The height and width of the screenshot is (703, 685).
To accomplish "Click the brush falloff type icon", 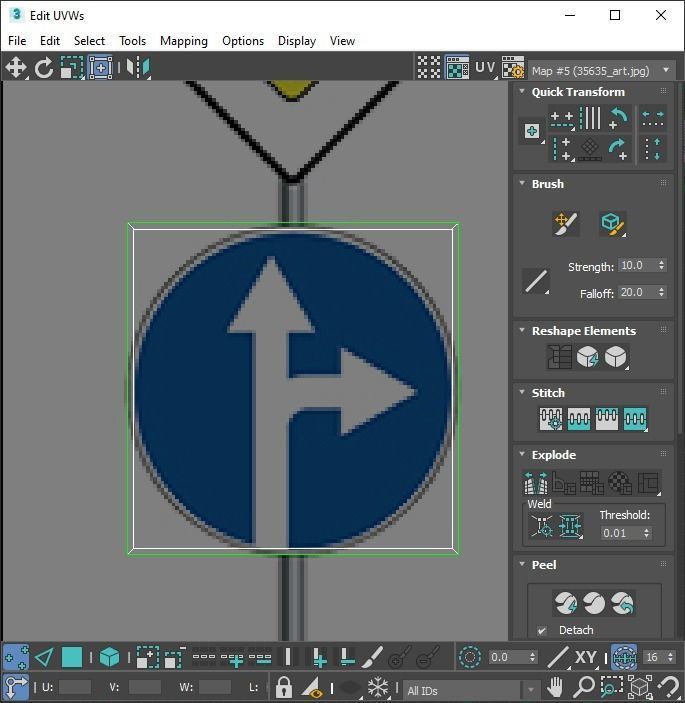I will [536, 282].
